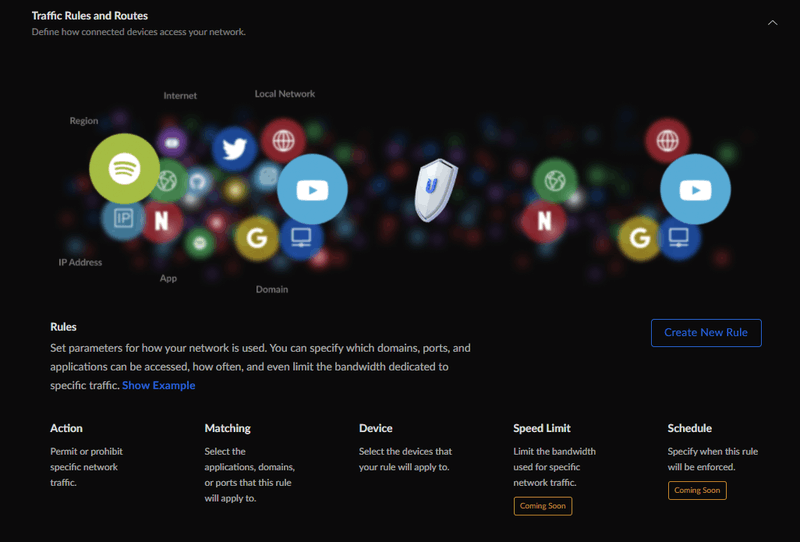Screen dimensions: 800x542
Task: Click the right YouTube play icon
Action: click(695, 189)
